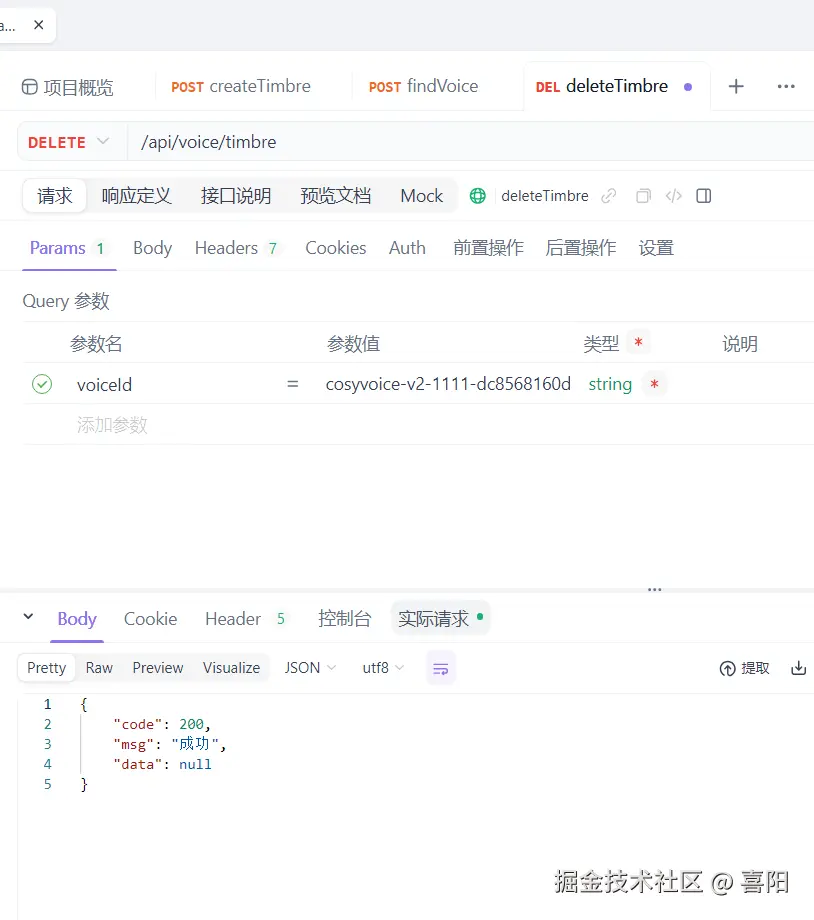Click the voiceId parameter name cell

tap(104, 384)
